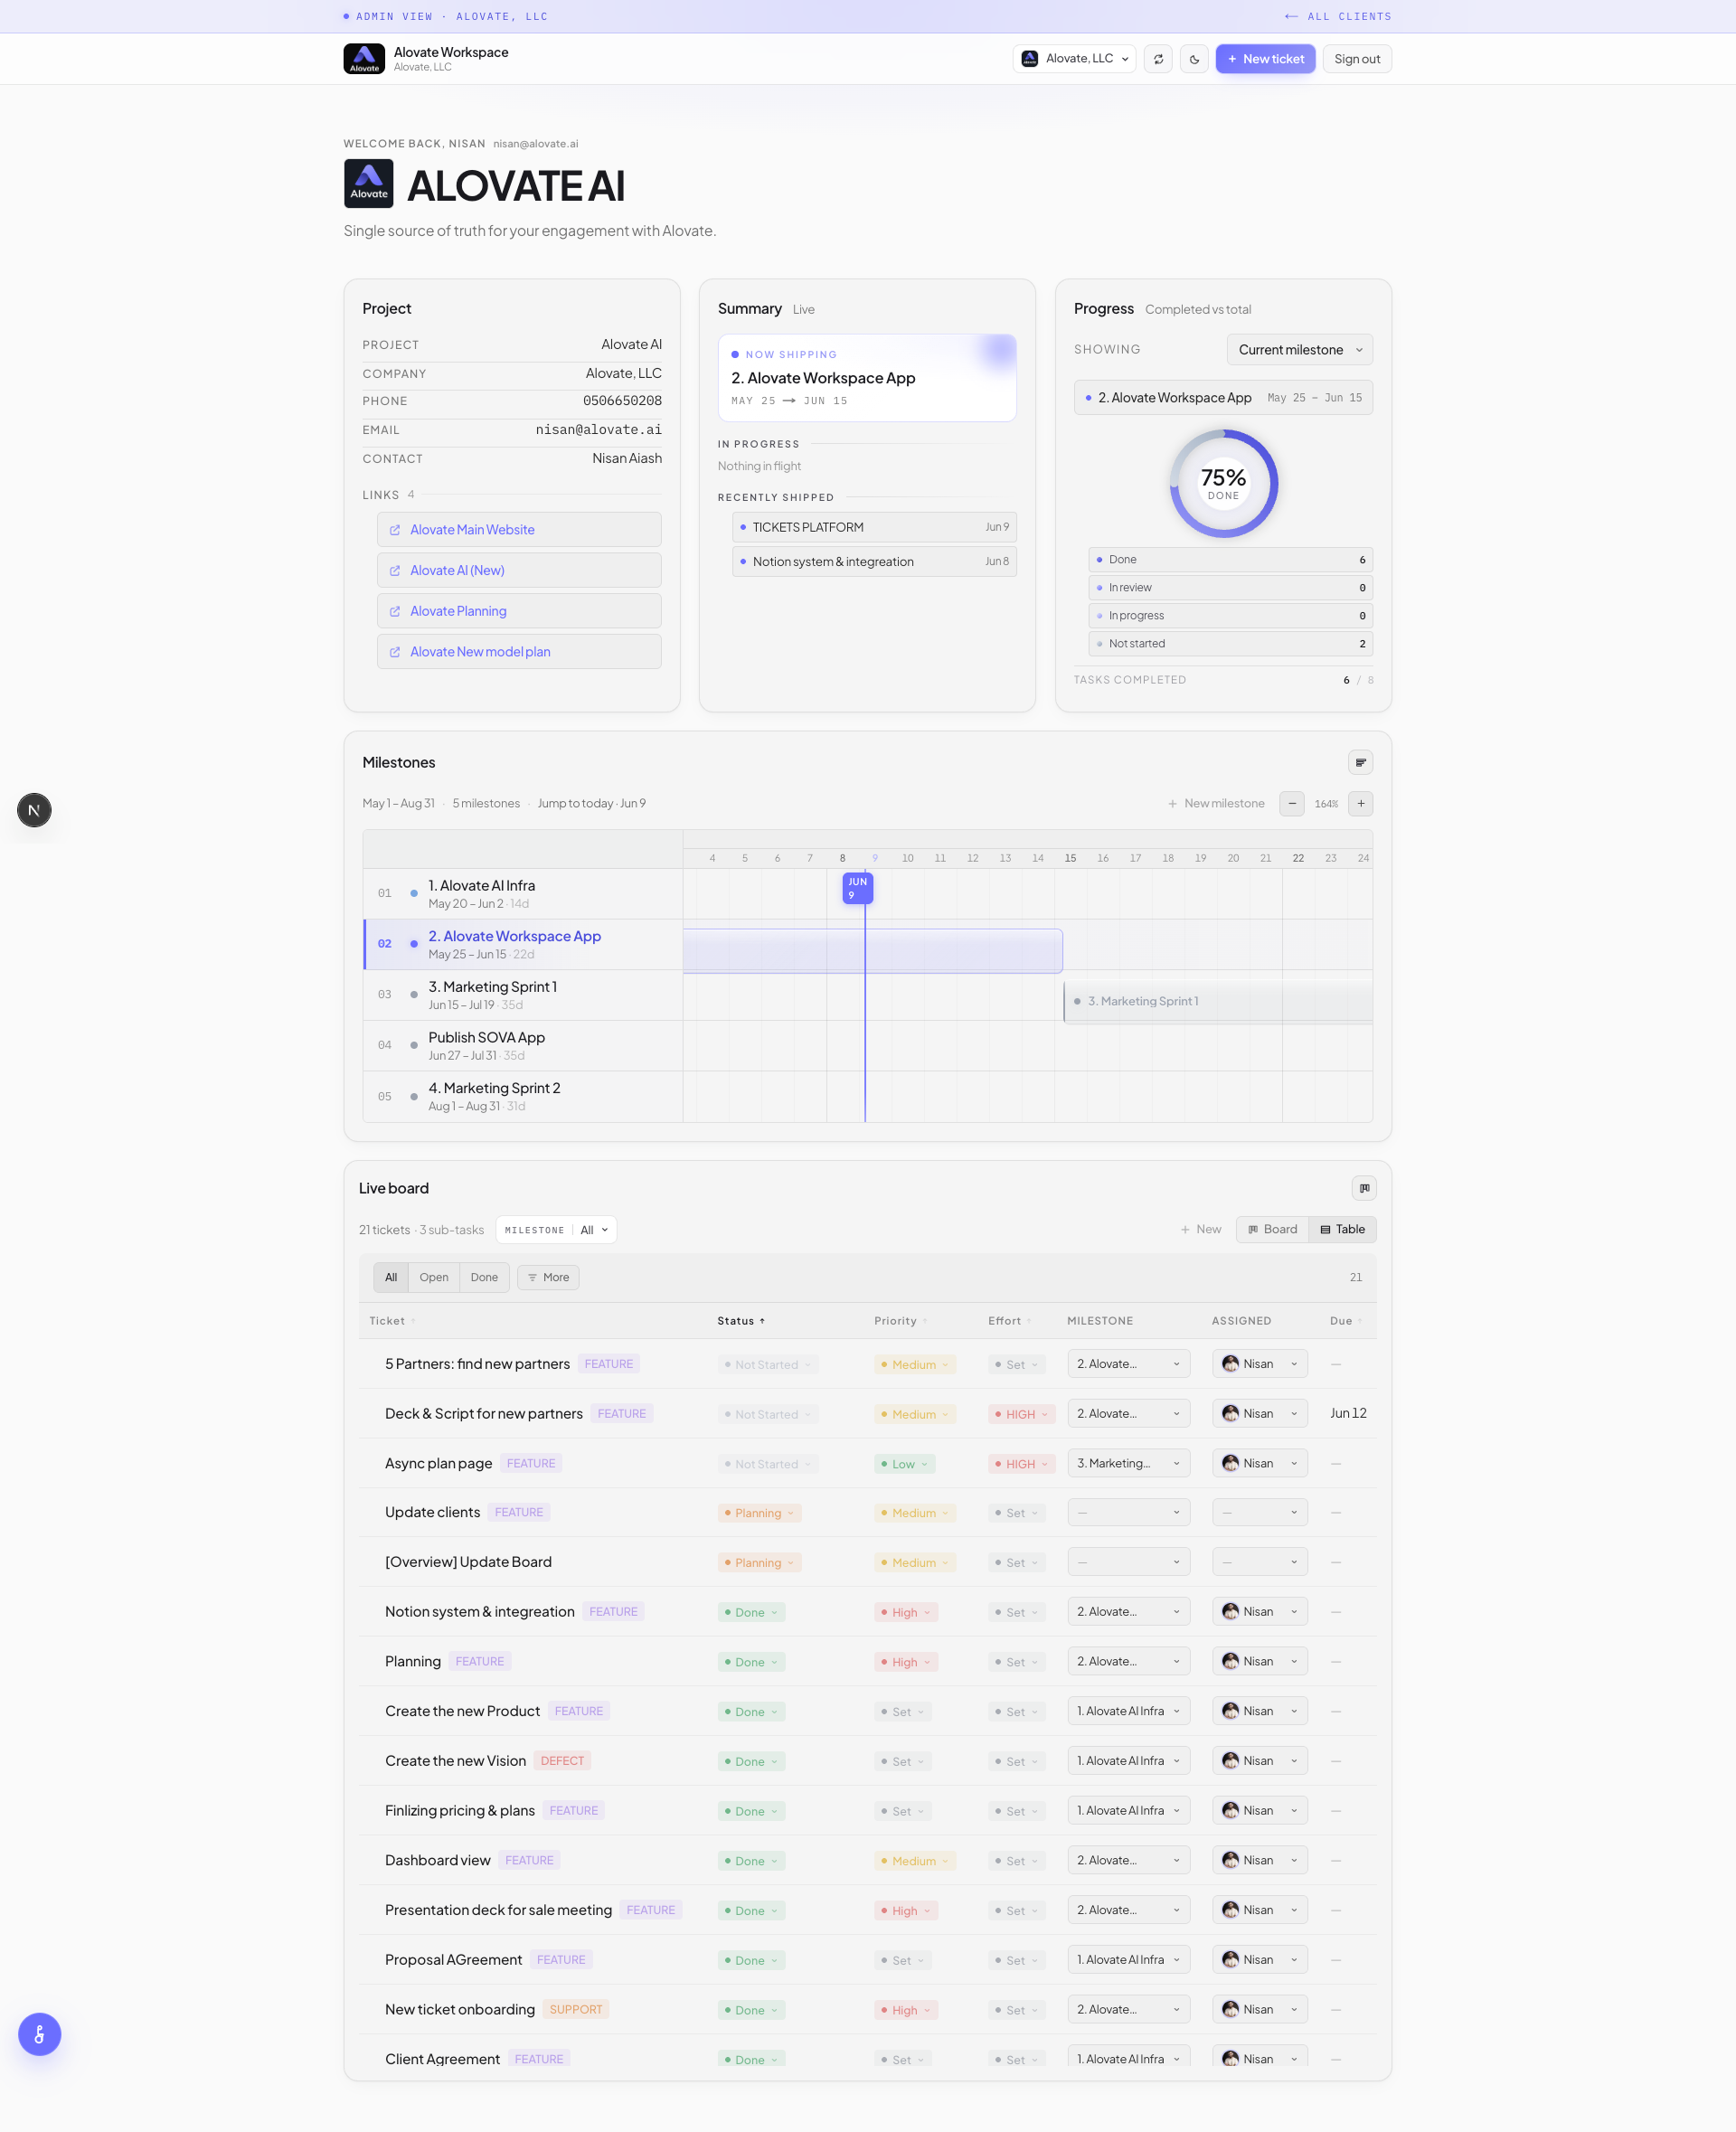Click the Not started progress row
This screenshot has height=2132, width=1736.
pyautogui.click(x=1230, y=644)
